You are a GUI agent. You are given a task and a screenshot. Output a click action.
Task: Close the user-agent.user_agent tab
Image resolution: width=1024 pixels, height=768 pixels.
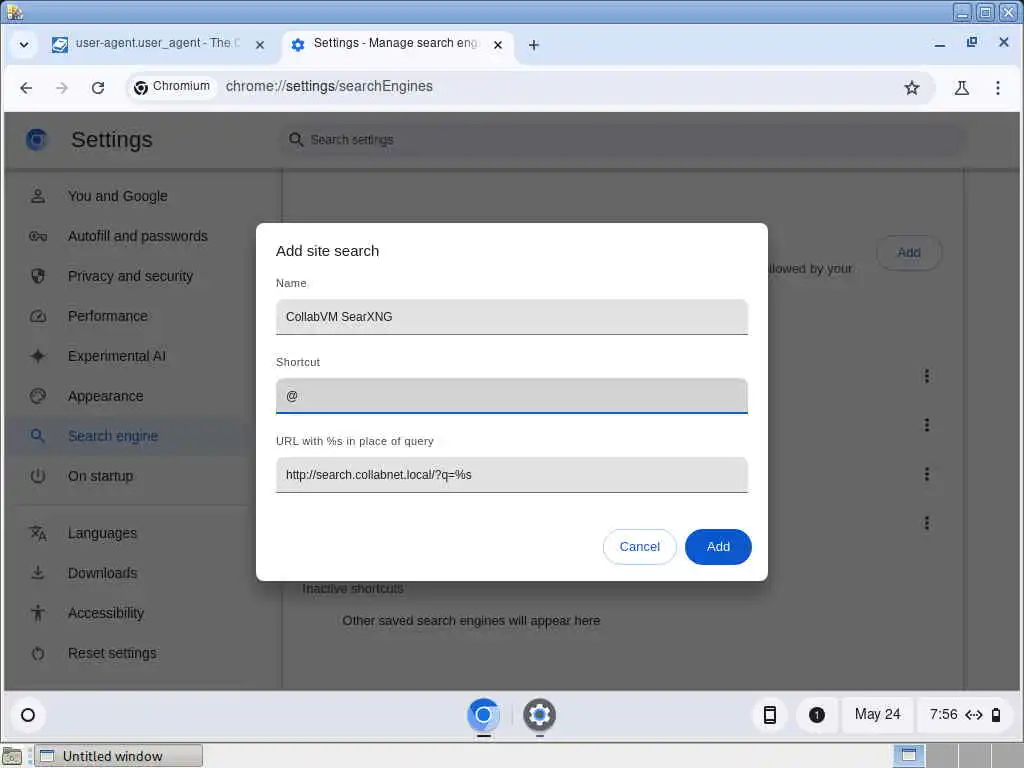coord(260,45)
